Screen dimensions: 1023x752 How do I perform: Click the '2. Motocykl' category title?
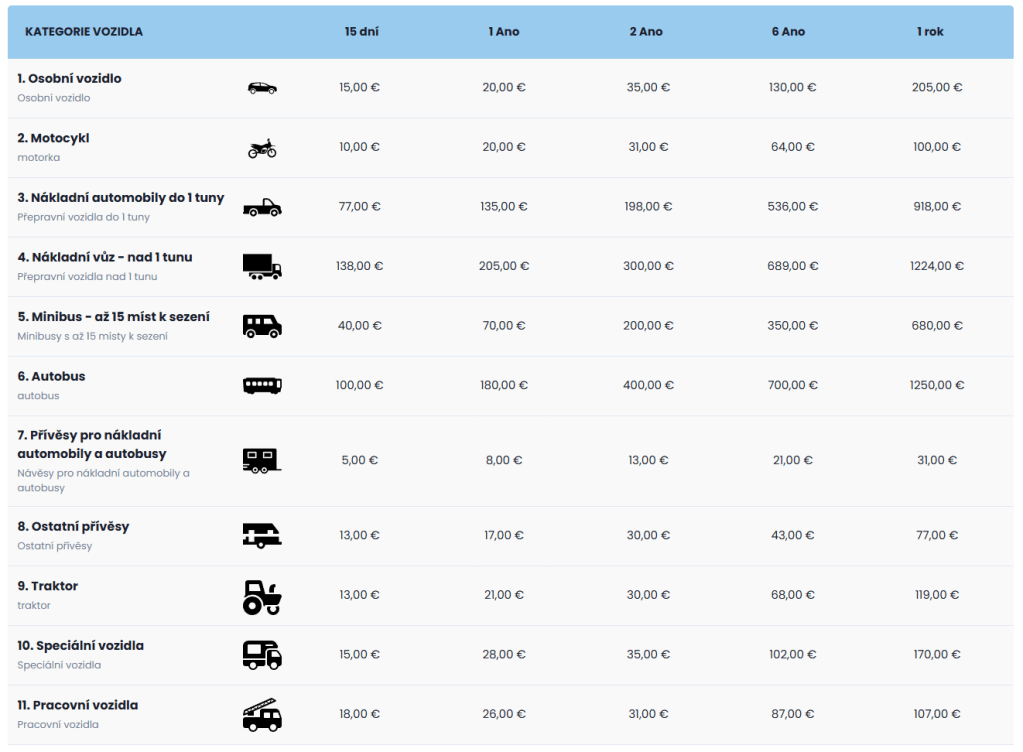53,138
